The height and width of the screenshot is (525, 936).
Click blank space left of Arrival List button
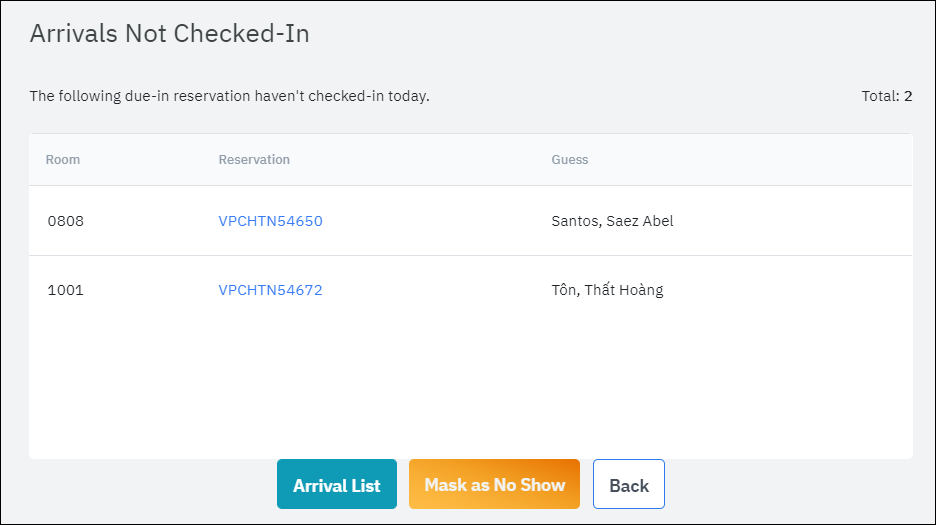150,485
